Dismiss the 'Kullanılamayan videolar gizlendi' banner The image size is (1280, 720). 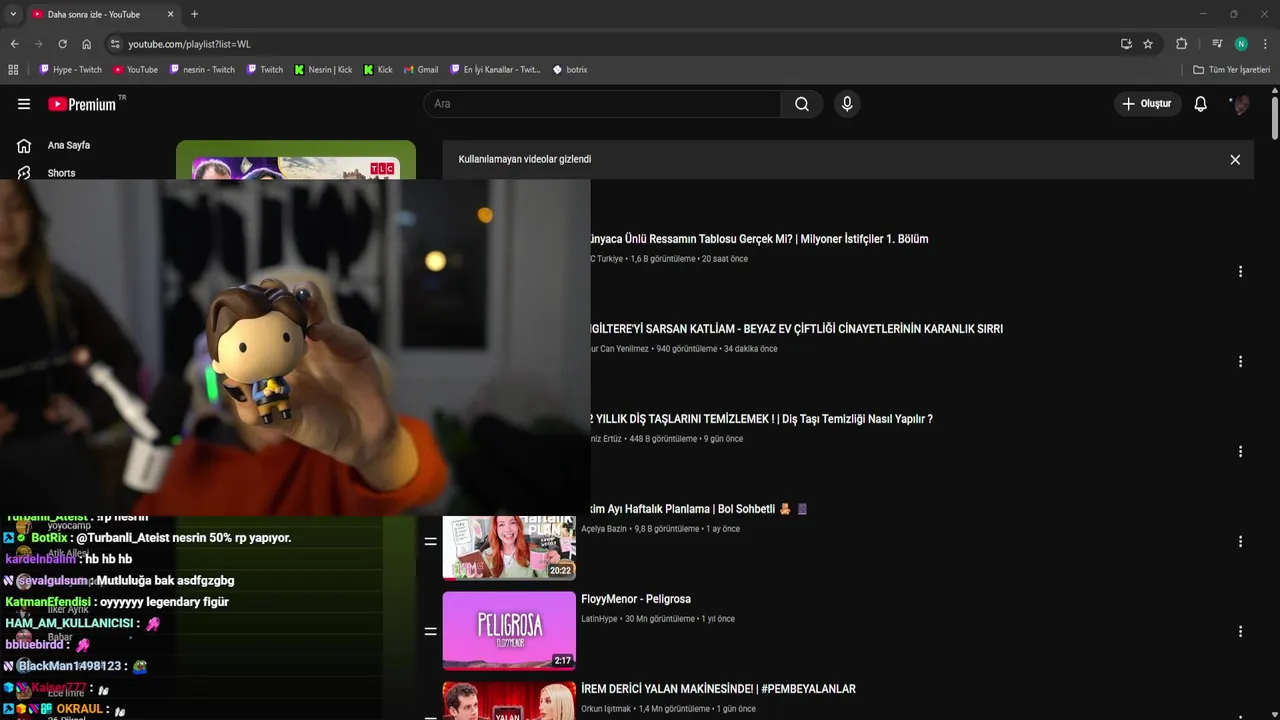pos(1235,160)
